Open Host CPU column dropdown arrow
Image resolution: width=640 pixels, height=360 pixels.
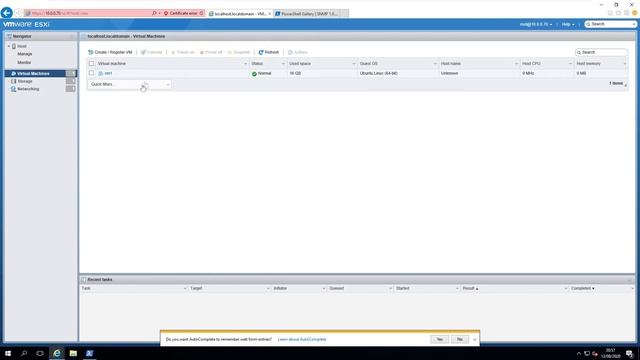click(x=570, y=64)
